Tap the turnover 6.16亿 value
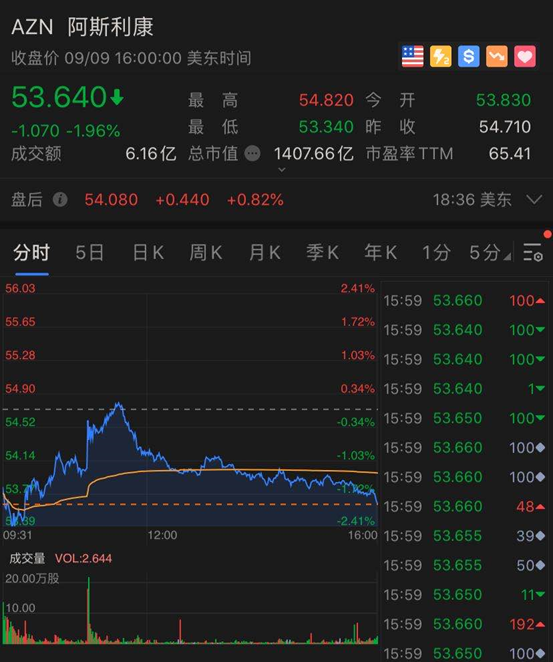 pos(151,153)
